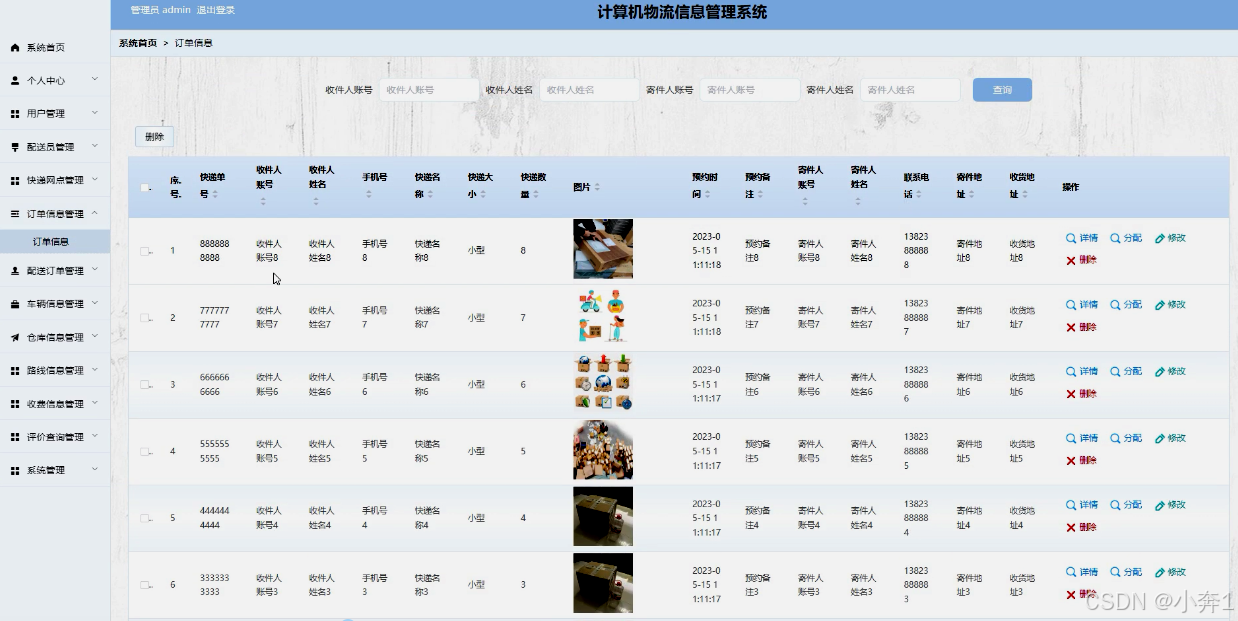The width and height of the screenshot is (1238, 621).
Task: Select the home icon beside 系统首页
Action: point(13,46)
